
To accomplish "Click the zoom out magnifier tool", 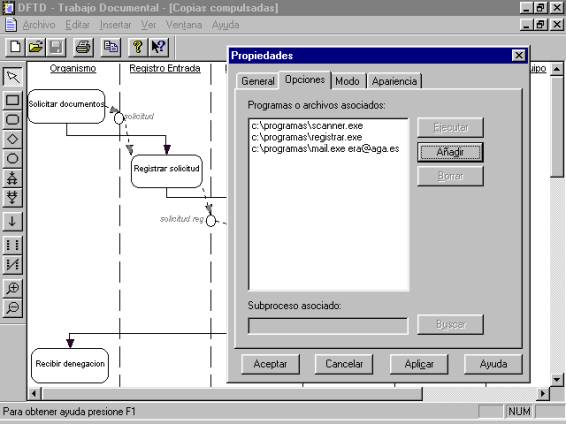I will pos(13,308).
